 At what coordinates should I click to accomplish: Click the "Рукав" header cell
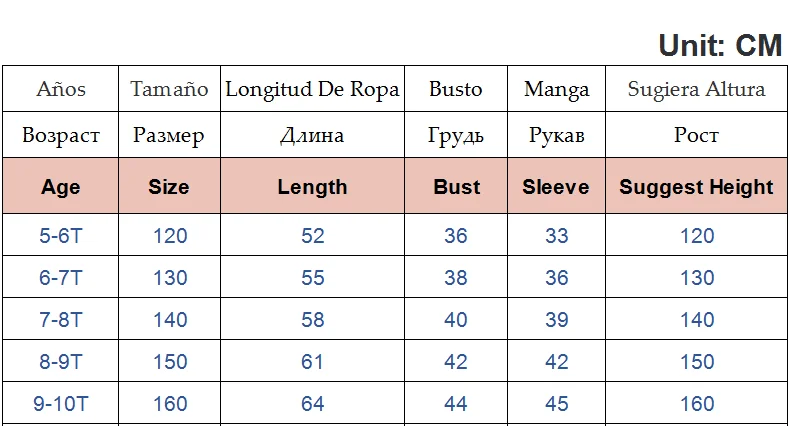click(556, 135)
